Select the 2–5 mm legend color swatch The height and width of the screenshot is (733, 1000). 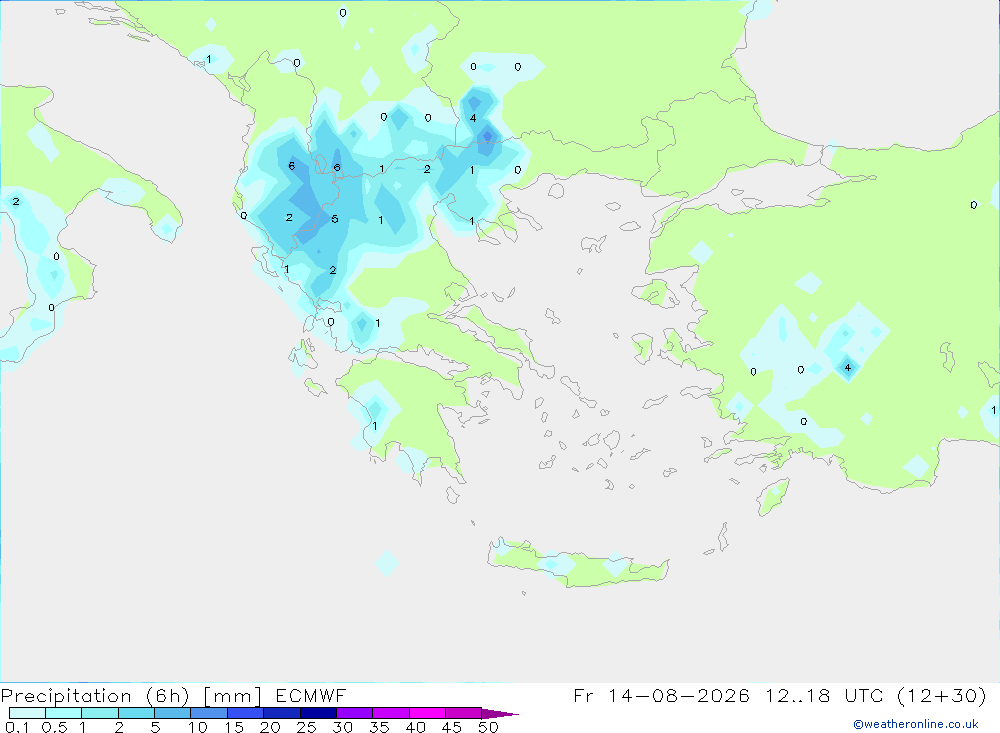point(136,713)
